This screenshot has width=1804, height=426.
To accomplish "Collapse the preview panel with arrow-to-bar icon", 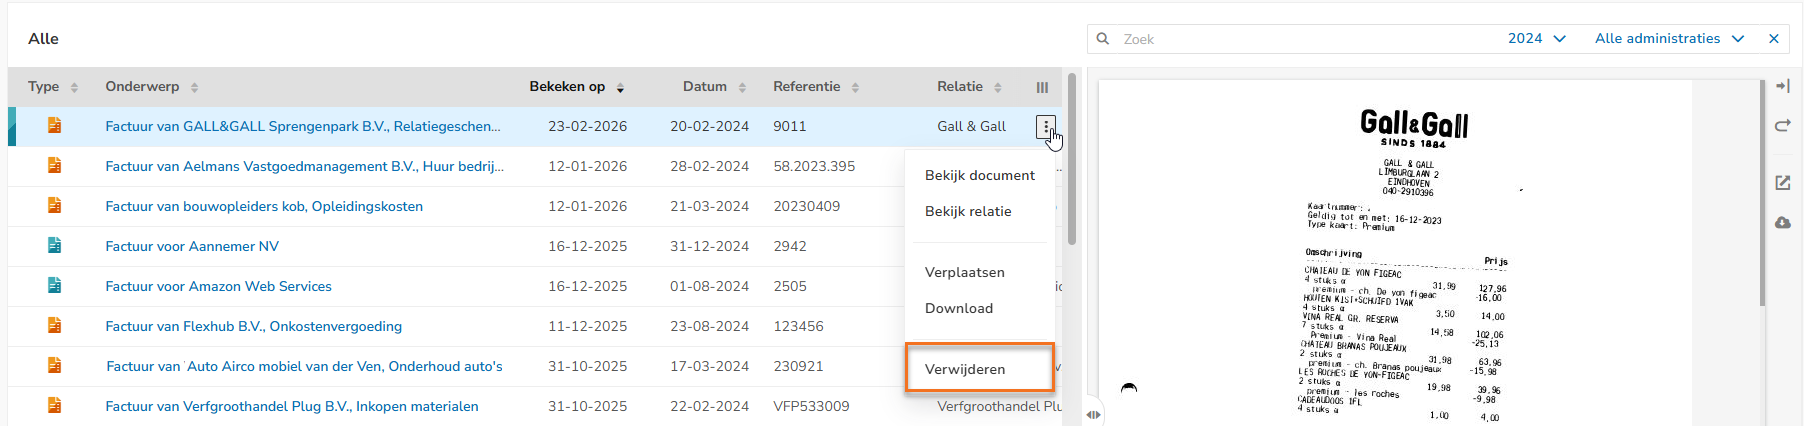I will [x=1782, y=86].
